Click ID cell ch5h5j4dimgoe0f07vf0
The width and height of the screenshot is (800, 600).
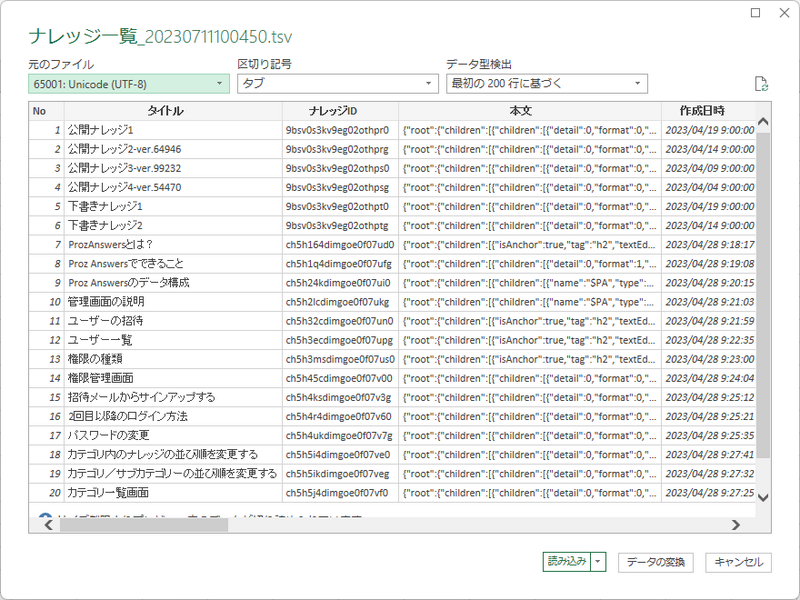(x=340, y=493)
